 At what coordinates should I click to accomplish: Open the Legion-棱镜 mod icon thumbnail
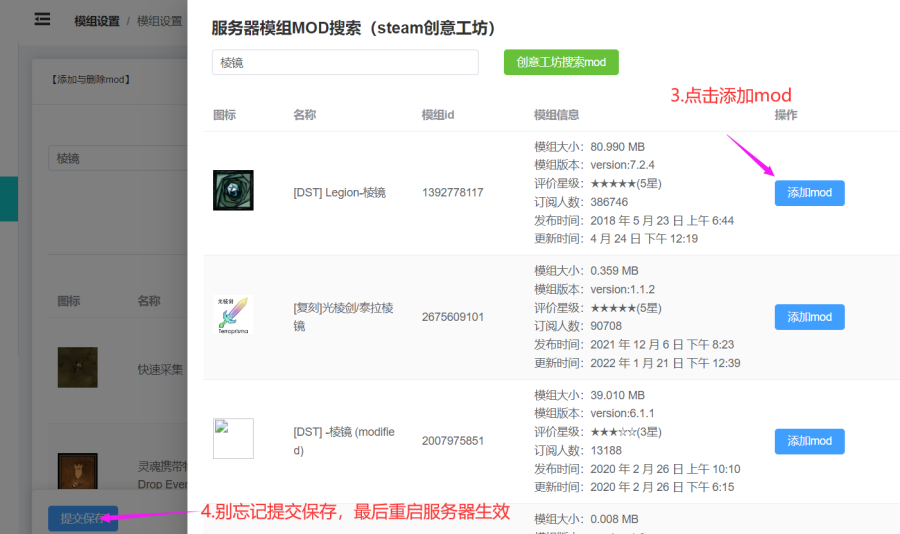pos(233,190)
